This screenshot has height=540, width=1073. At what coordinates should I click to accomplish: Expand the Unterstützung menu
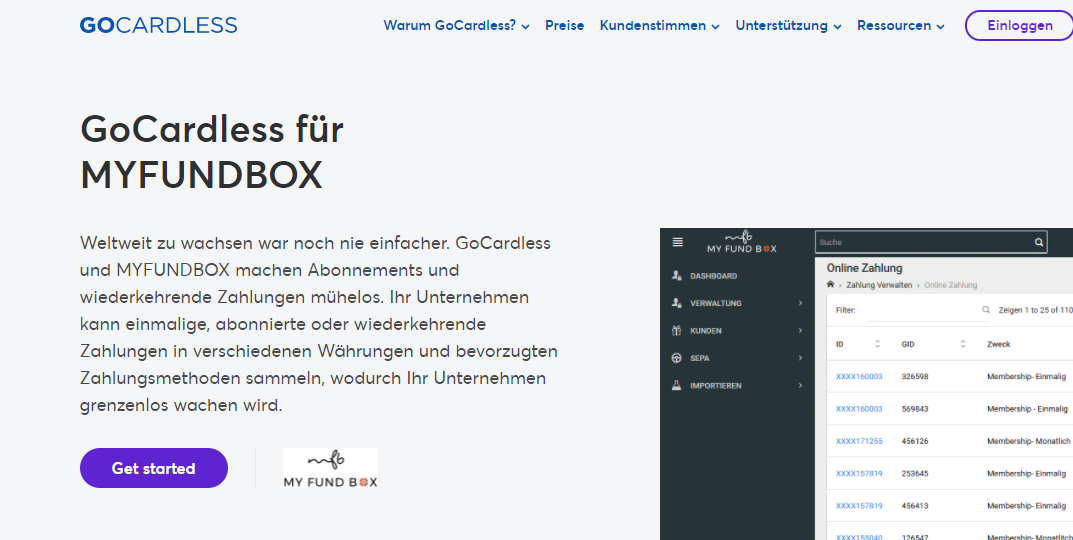(x=788, y=25)
